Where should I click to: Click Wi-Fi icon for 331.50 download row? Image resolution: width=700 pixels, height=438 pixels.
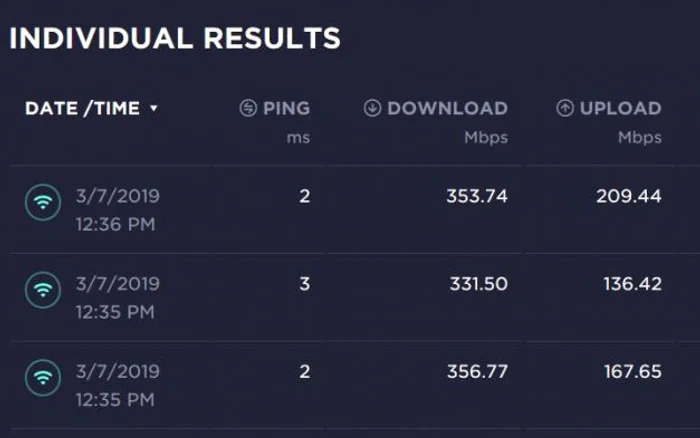point(43,290)
